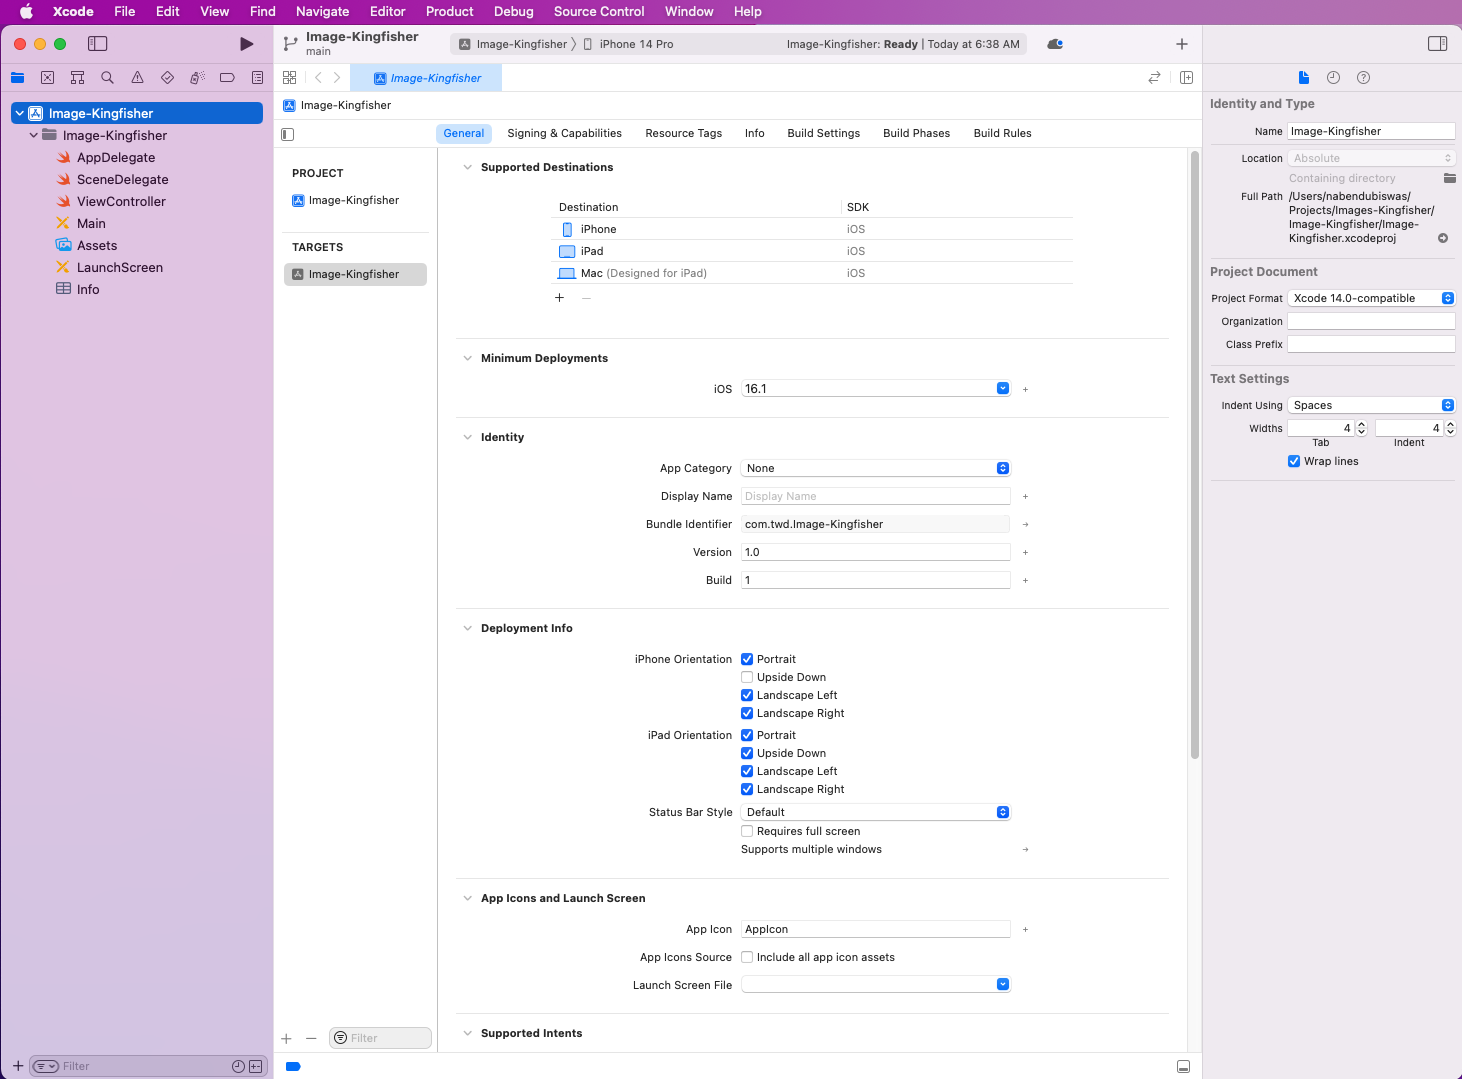
Task: Open the test navigator diamond icon
Action: (x=167, y=78)
